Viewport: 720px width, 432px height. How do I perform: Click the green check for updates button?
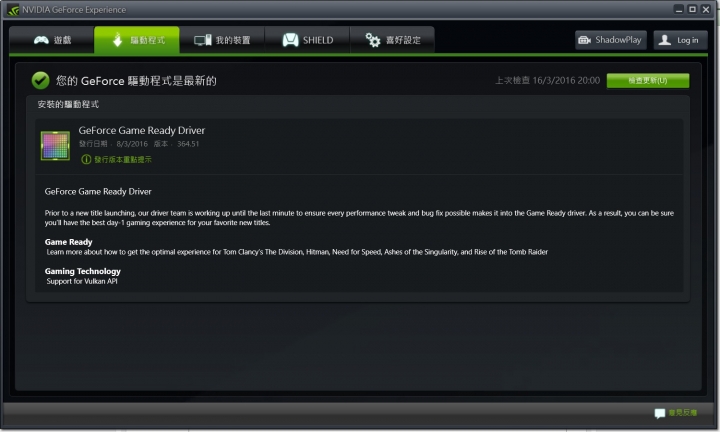coord(647,81)
